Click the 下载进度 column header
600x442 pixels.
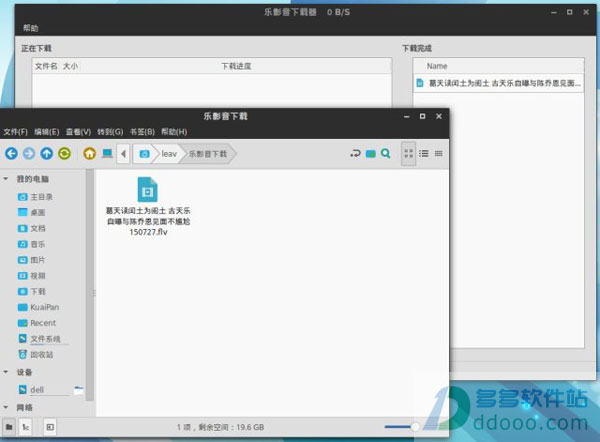[x=236, y=66]
